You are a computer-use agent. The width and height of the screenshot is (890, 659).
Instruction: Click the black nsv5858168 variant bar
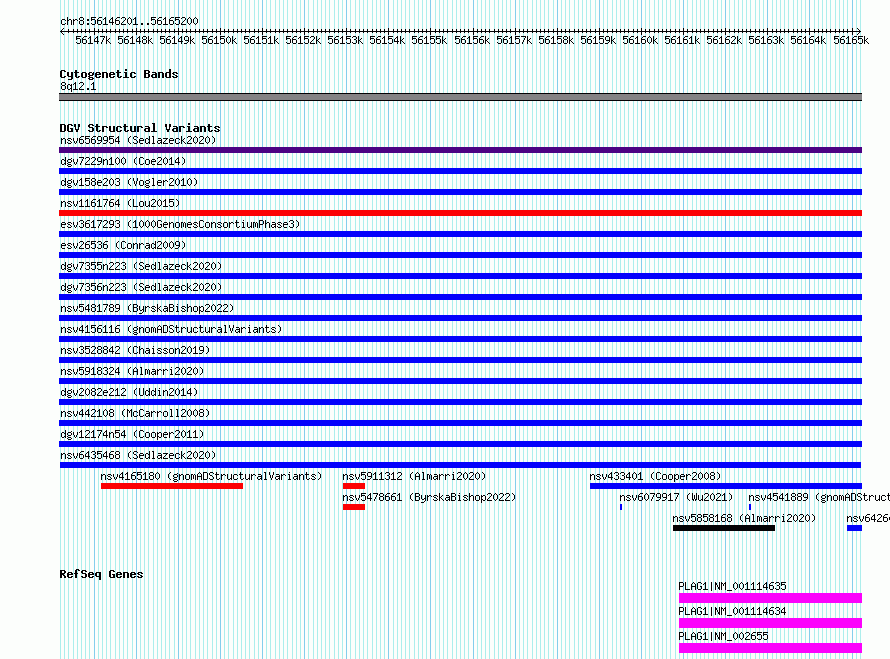[x=724, y=528]
